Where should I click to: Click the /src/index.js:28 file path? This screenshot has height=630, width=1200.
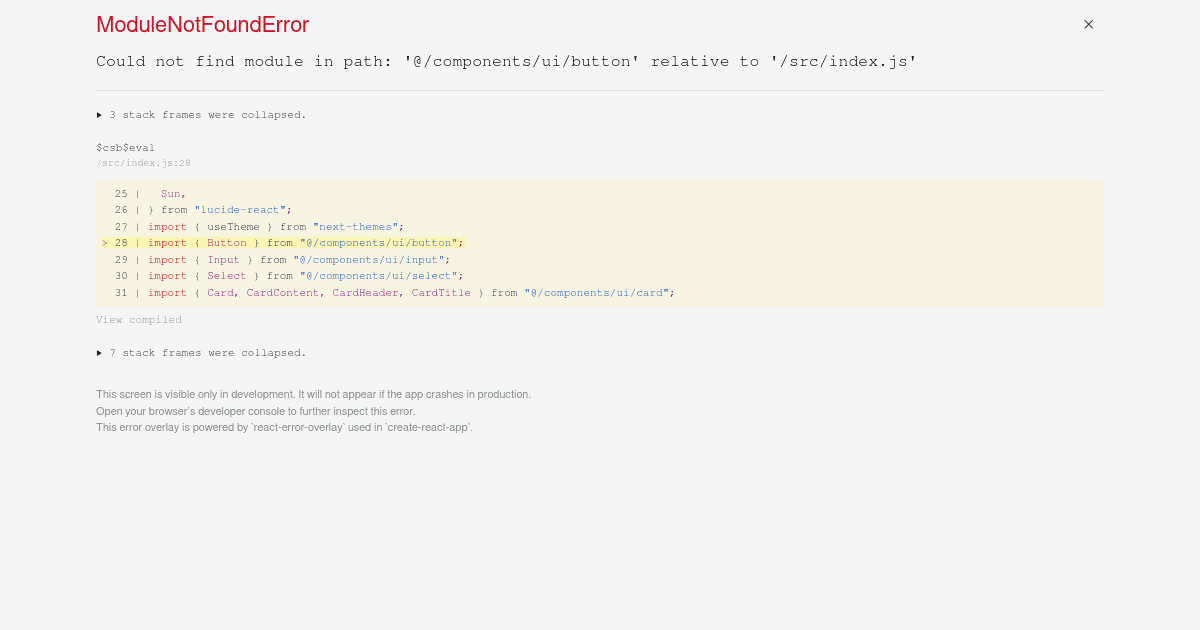tap(143, 162)
